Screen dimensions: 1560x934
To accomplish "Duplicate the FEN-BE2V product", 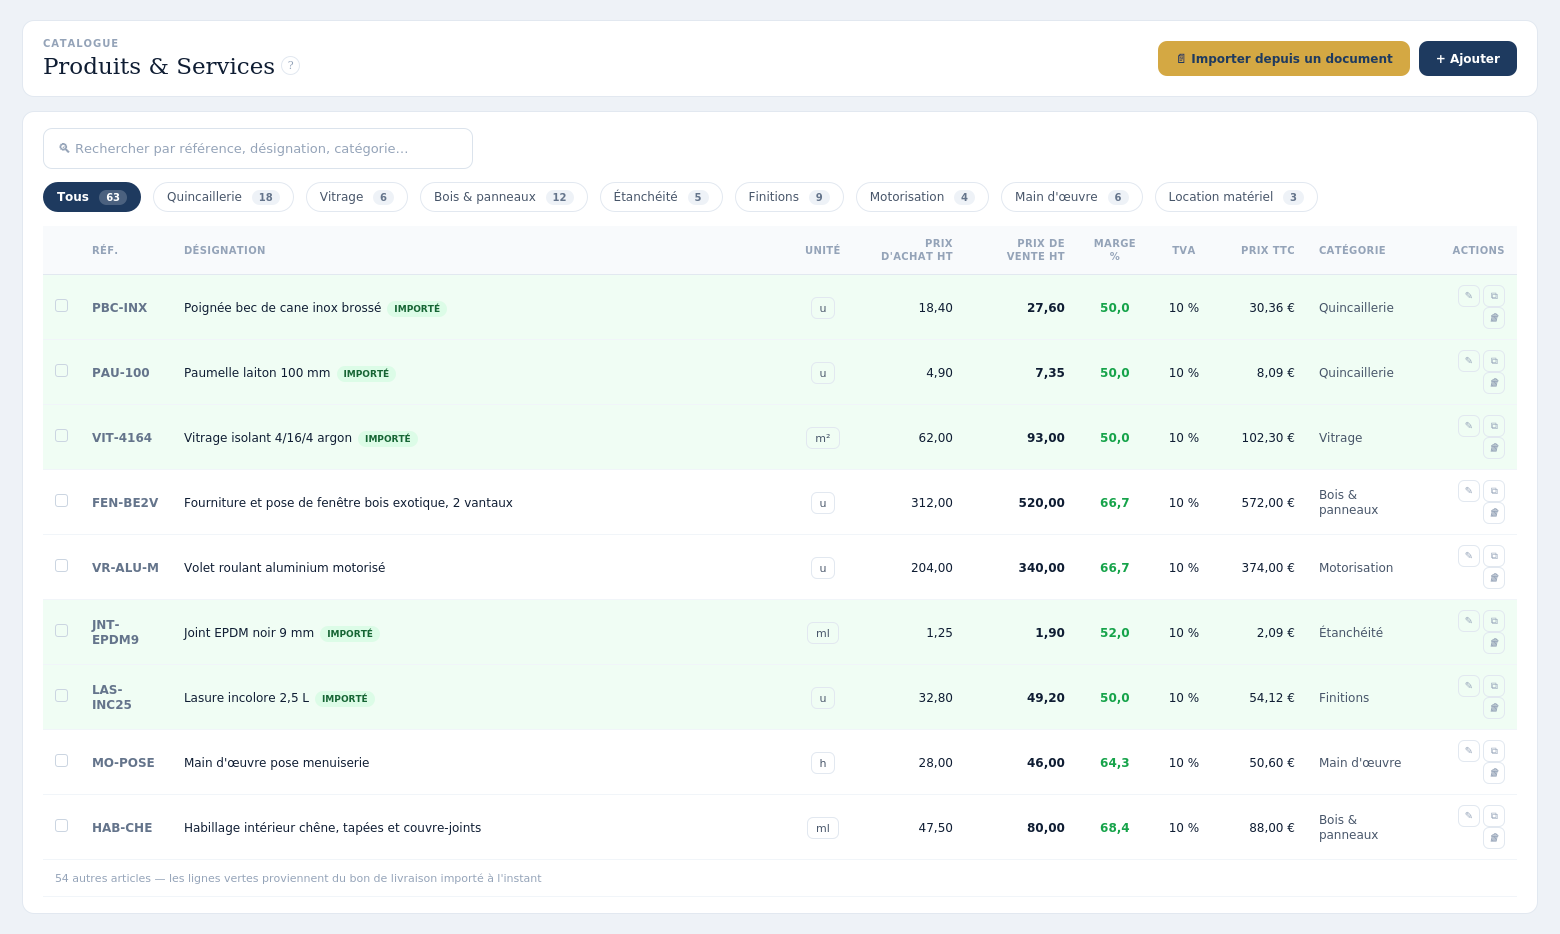I will [x=1494, y=491].
